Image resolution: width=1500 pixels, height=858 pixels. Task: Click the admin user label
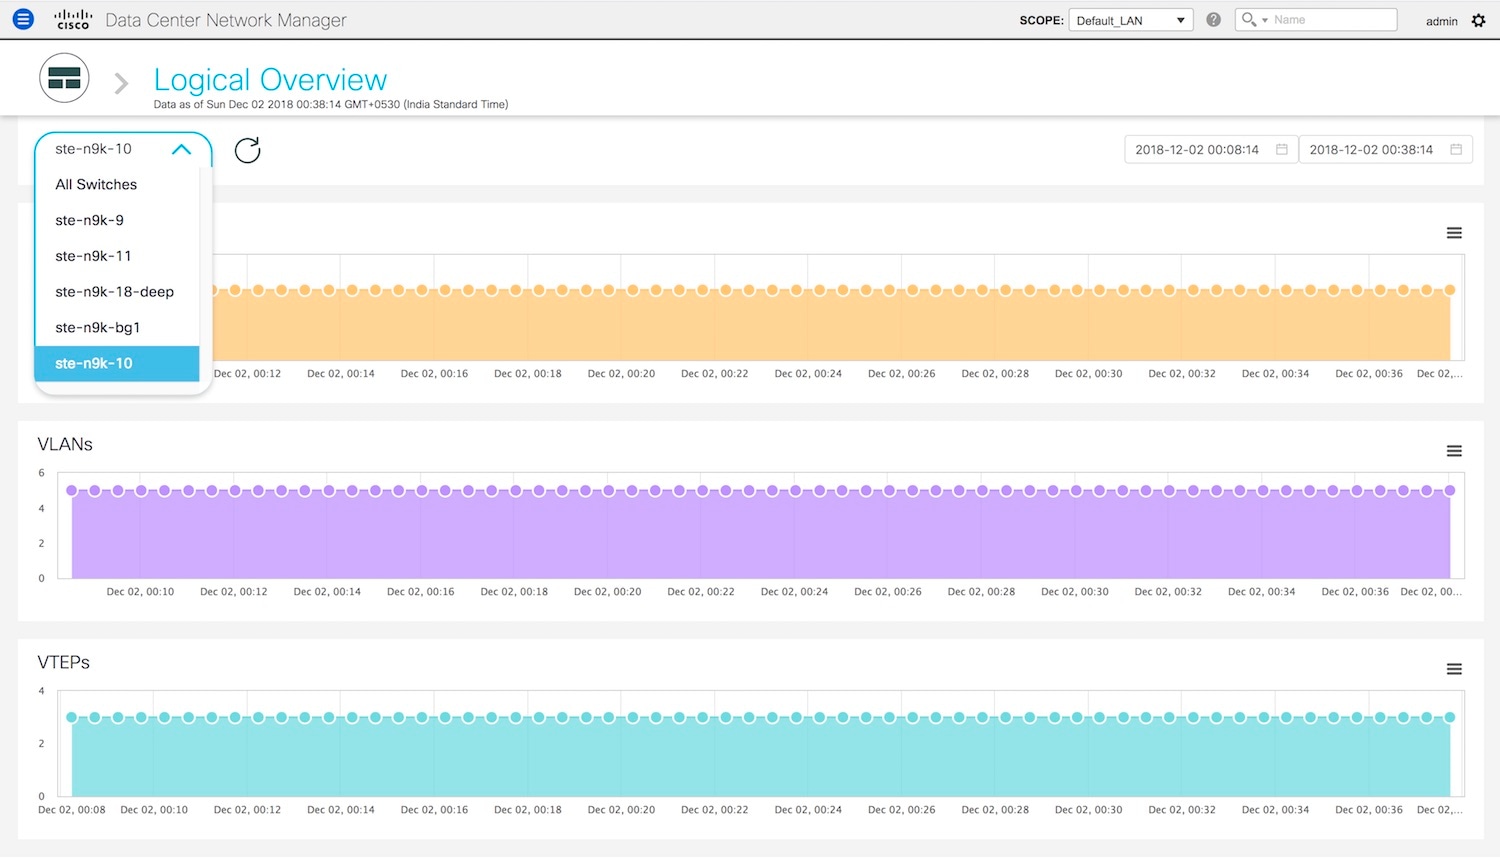click(x=1441, y=21)
